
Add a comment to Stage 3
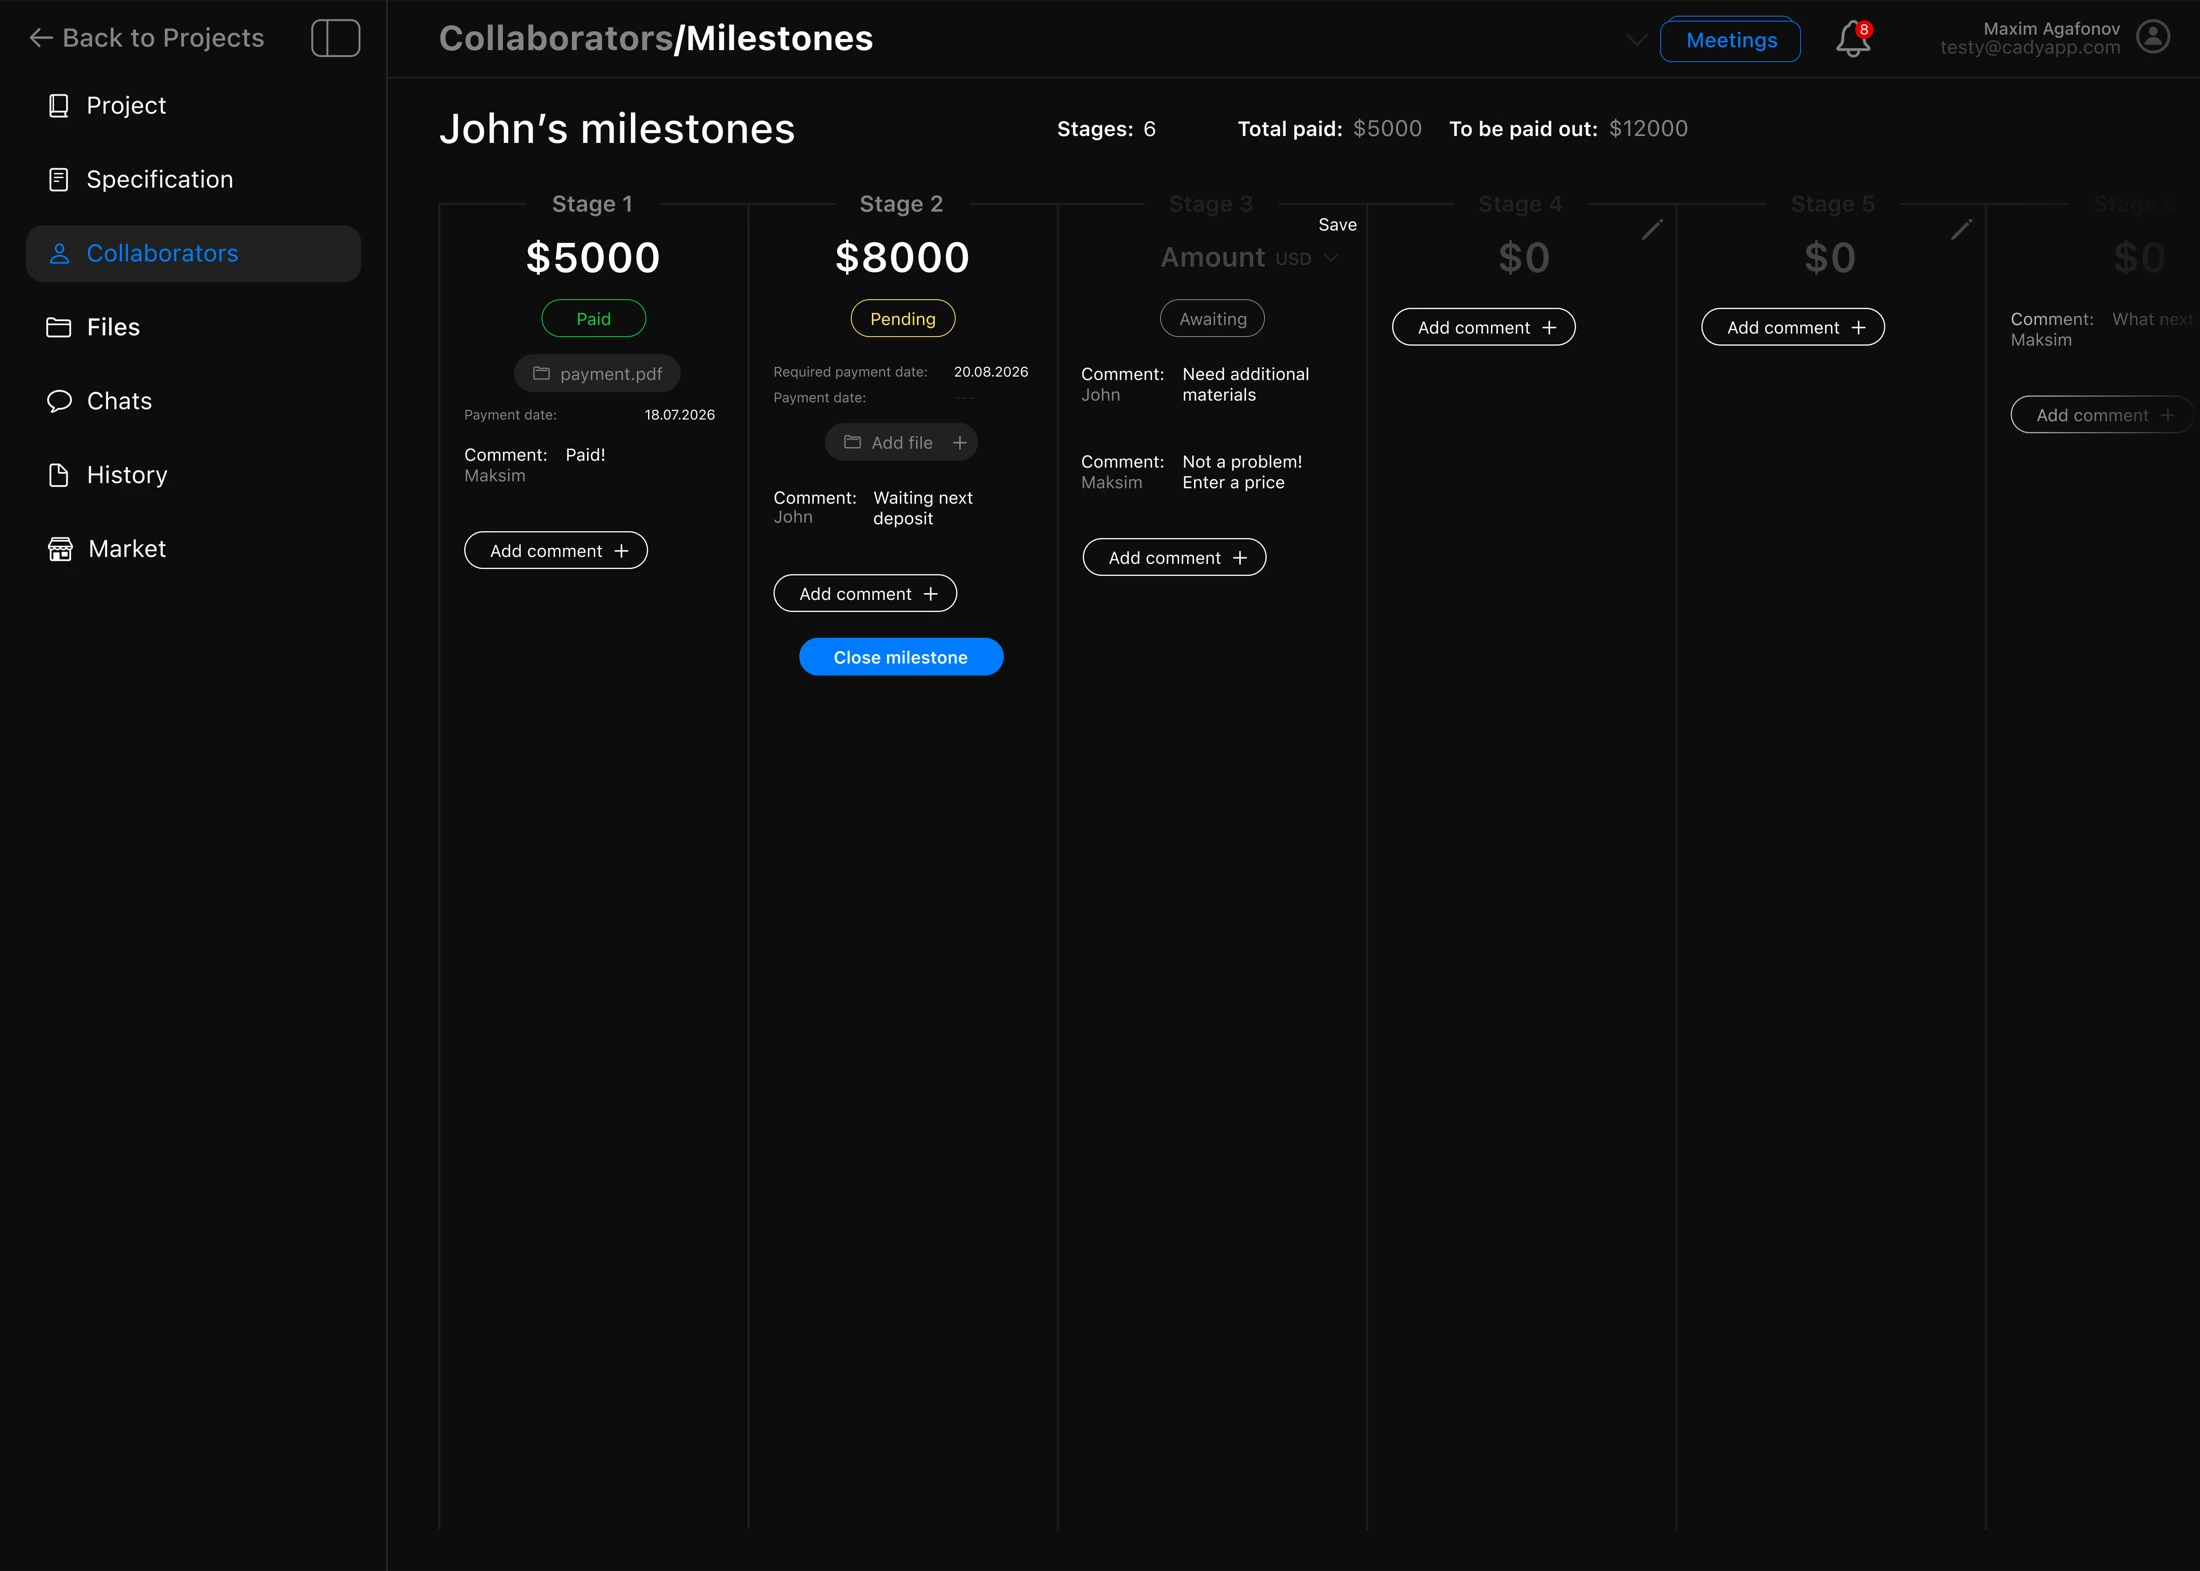click(1174, 558)
